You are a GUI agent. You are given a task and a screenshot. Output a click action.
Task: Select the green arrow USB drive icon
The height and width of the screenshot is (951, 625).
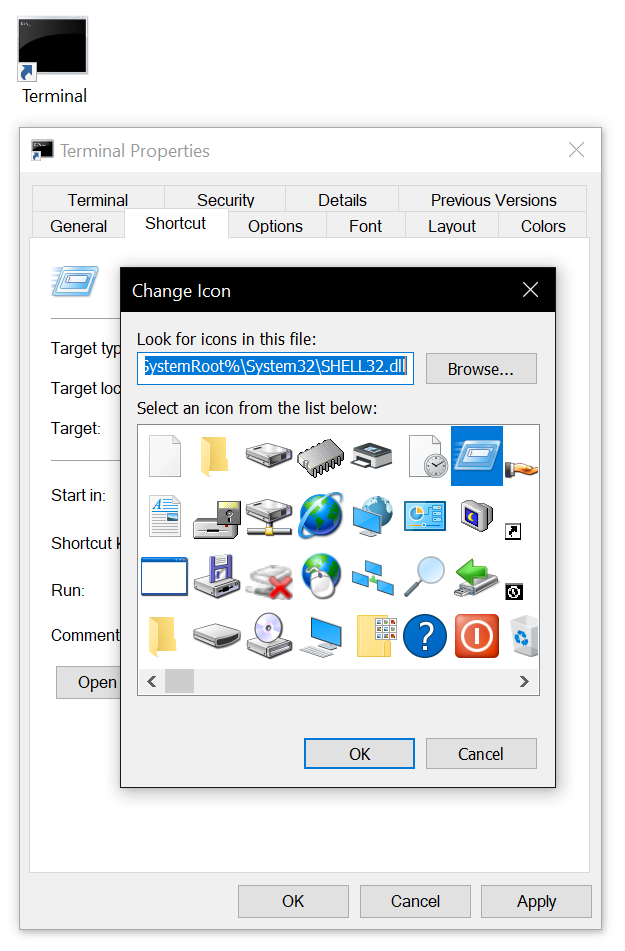point(476,578)
